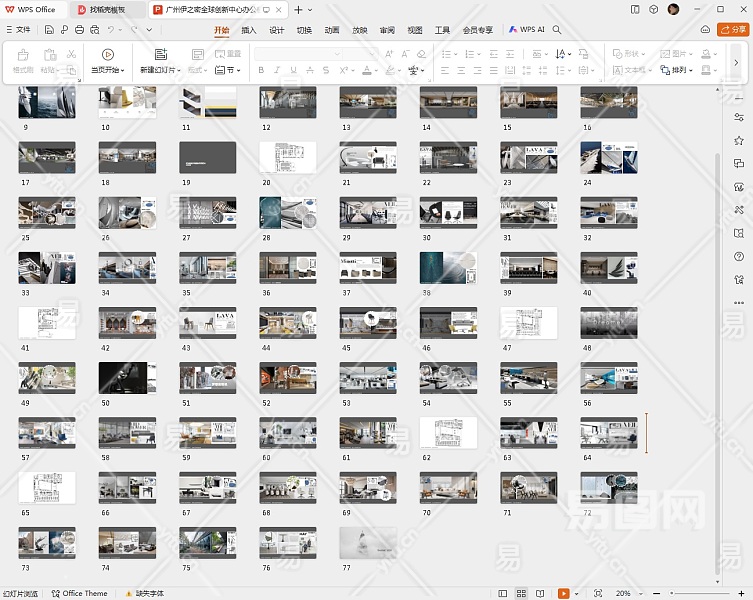Click the 当页开始 slideshow play icon
The width and height of the screenshot is (753, 600).
[x=107, y=54]
